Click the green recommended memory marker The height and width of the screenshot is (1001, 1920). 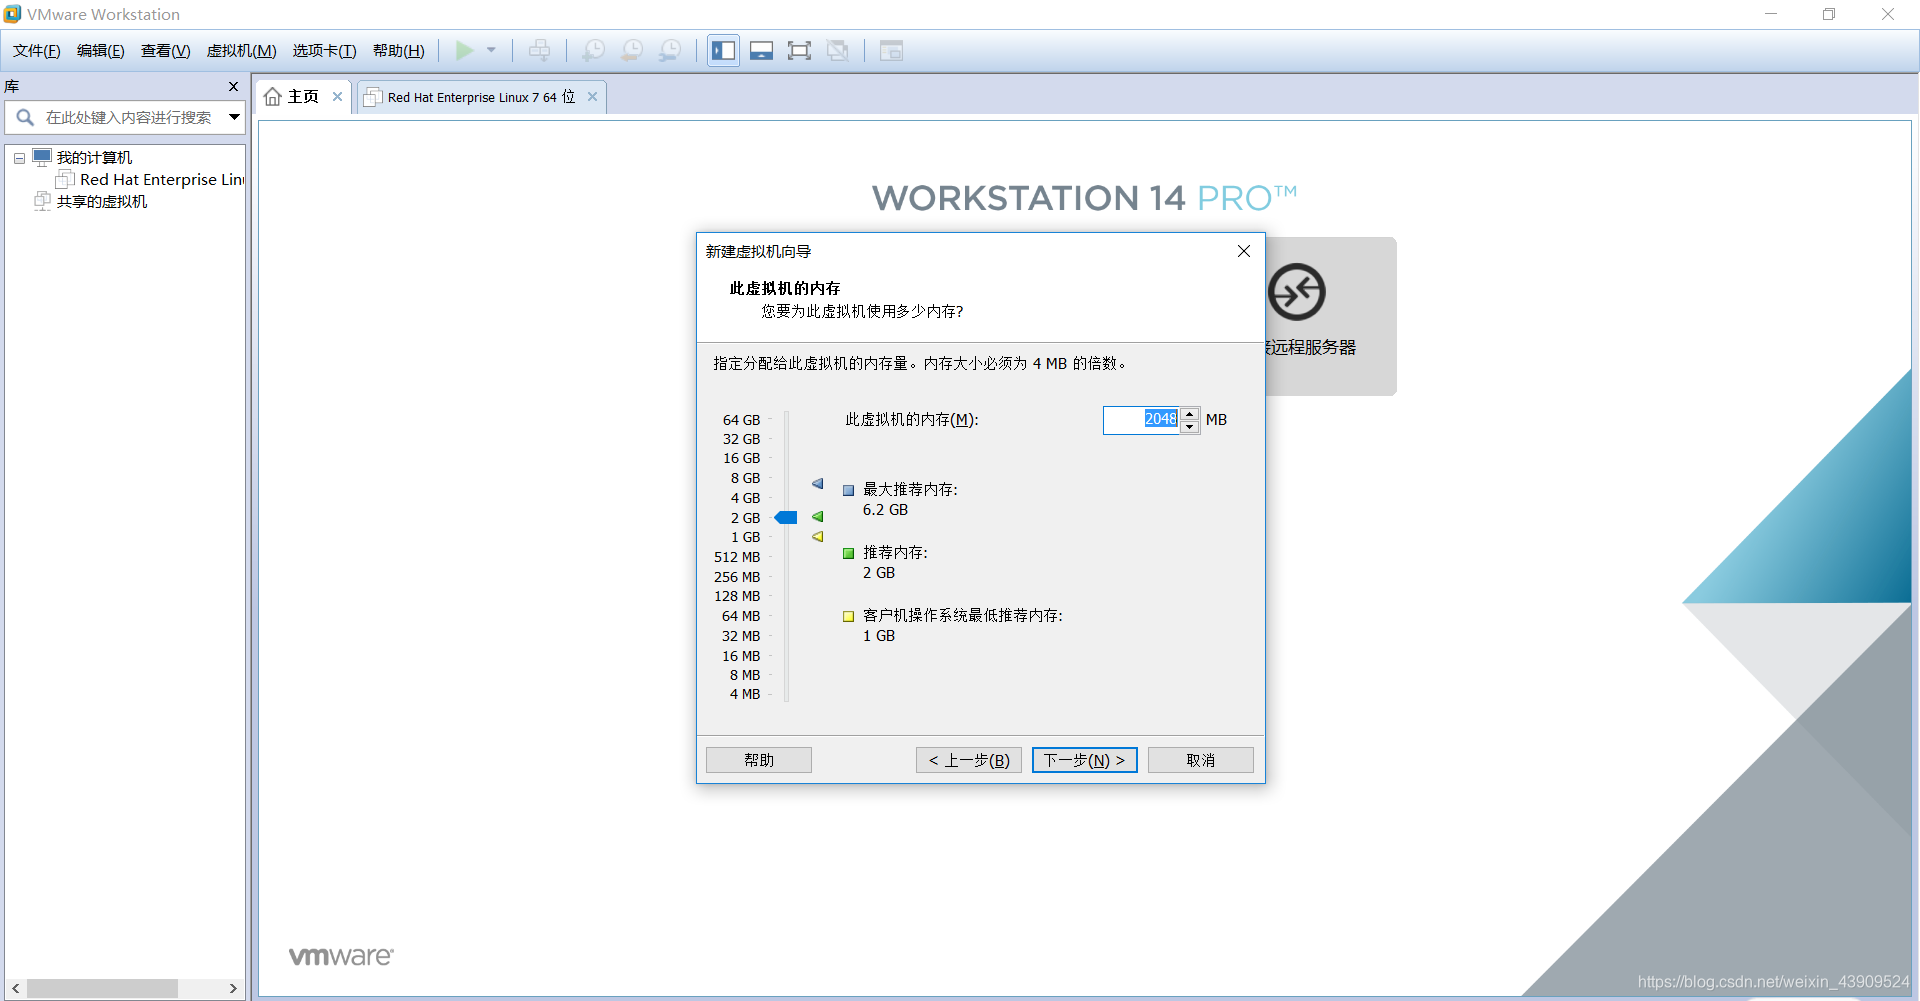[x=818, y=517]
